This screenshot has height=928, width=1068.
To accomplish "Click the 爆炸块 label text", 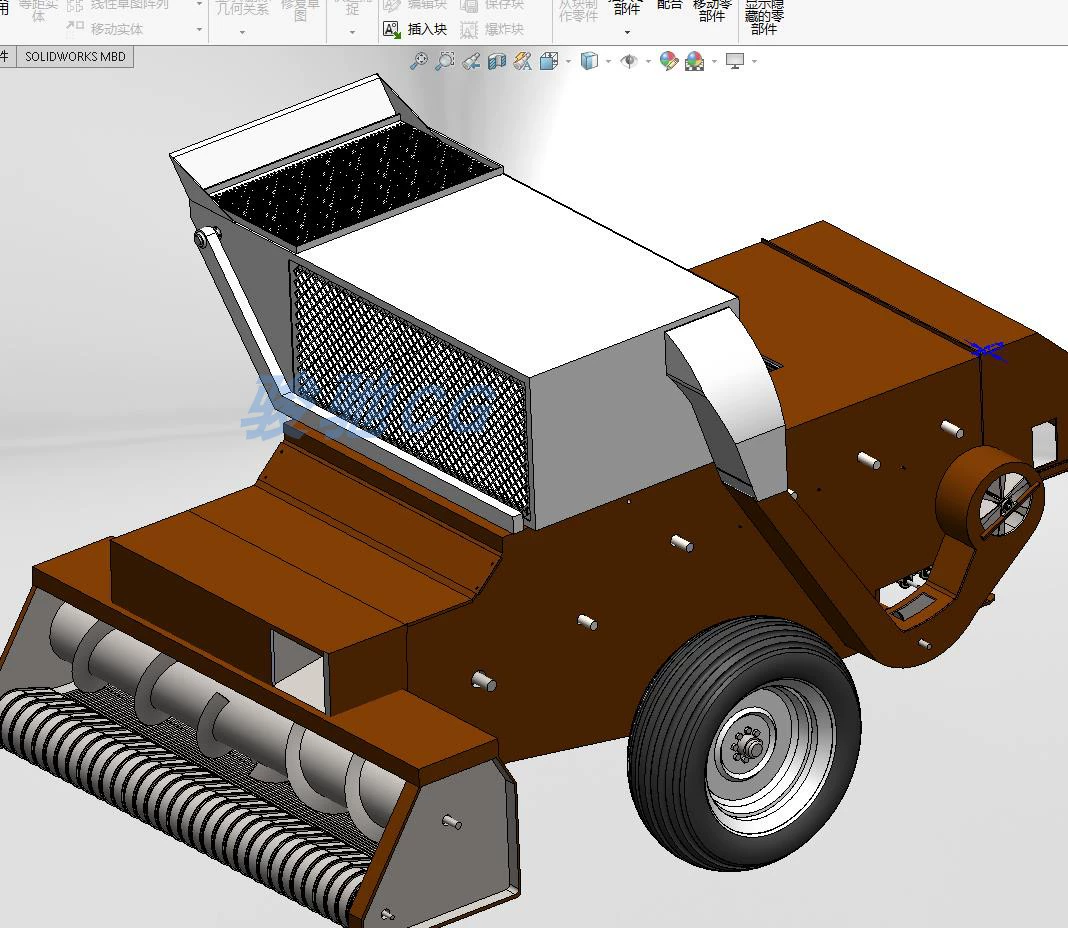I will [504, 29].
